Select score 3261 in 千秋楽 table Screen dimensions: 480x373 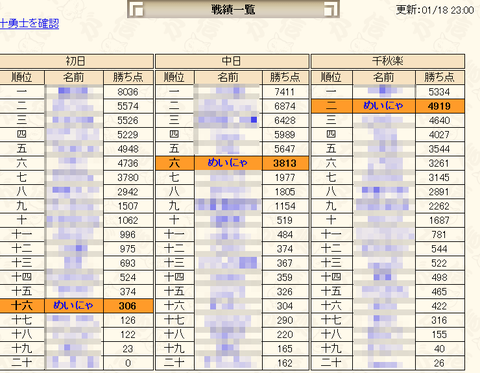(x=439, y=163)
